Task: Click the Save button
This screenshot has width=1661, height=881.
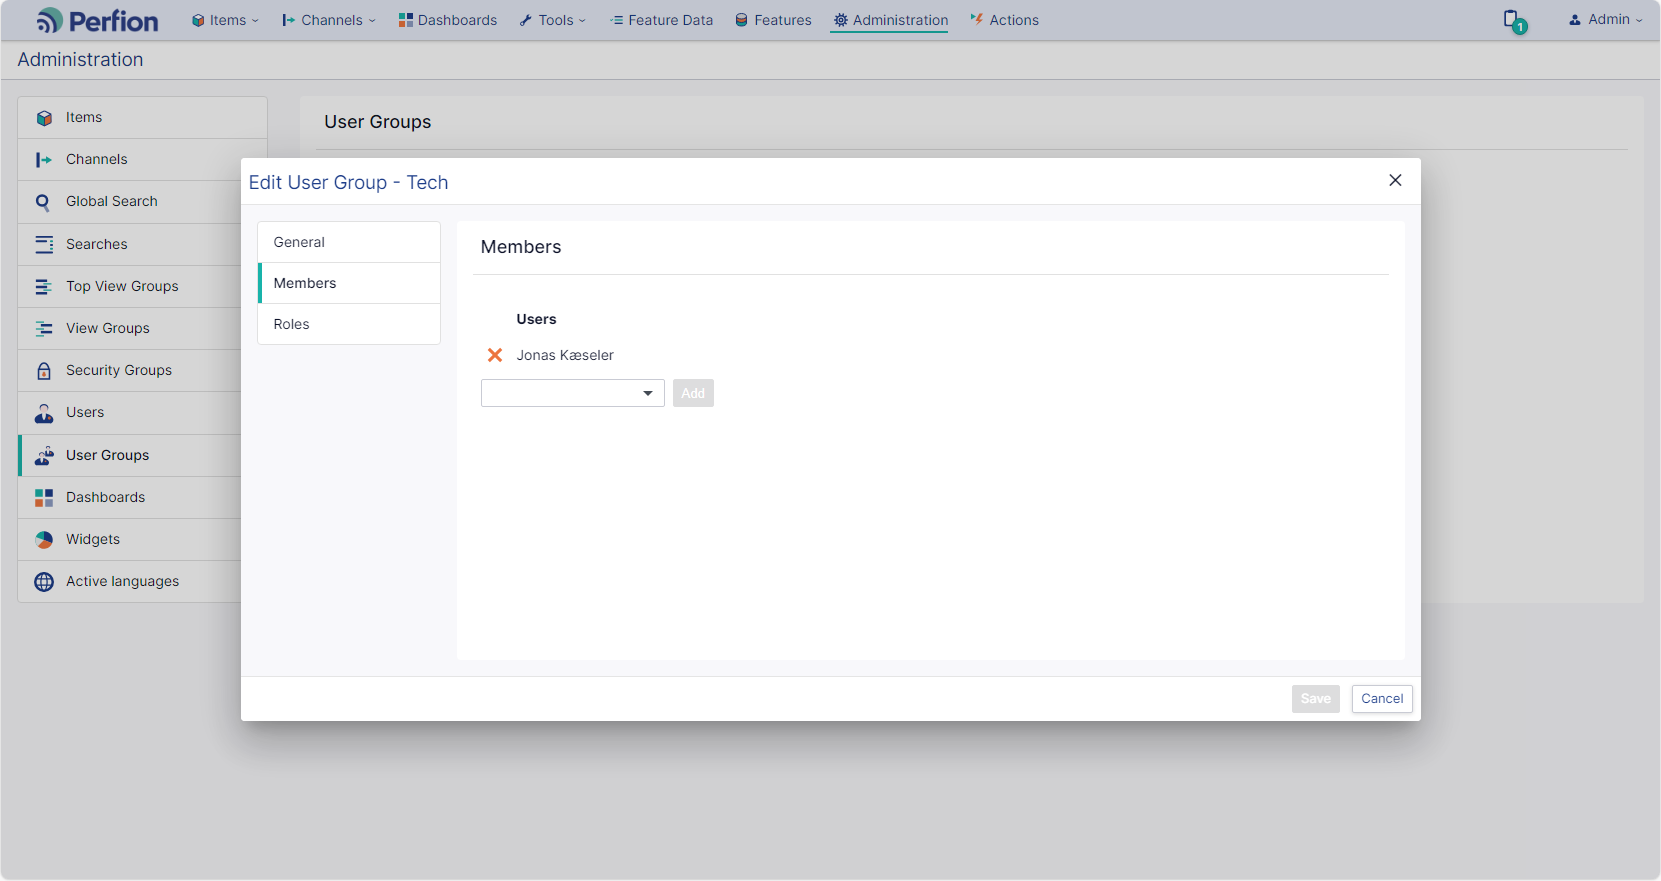Action: click(x=1316, y=699)
